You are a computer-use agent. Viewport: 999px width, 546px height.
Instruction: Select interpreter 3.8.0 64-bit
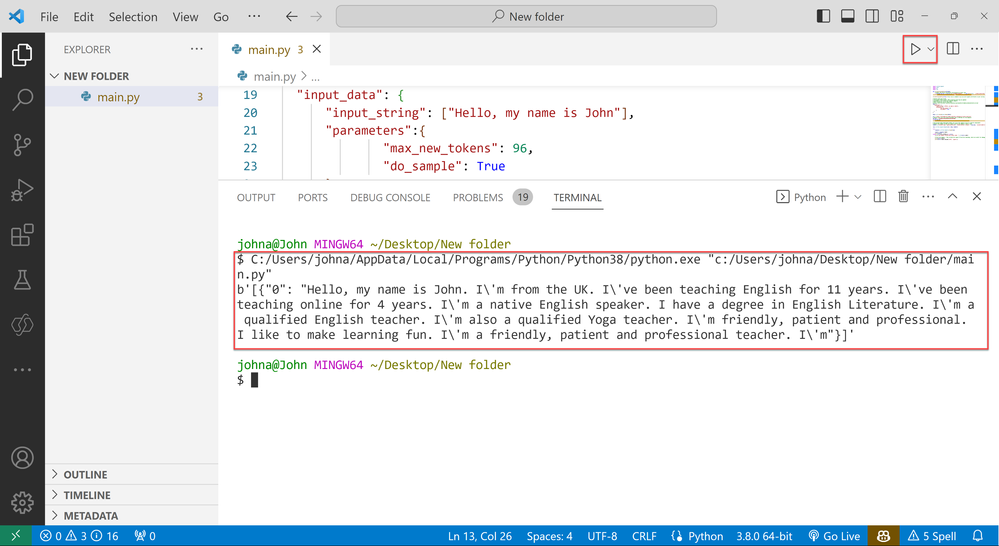[764, 536]
